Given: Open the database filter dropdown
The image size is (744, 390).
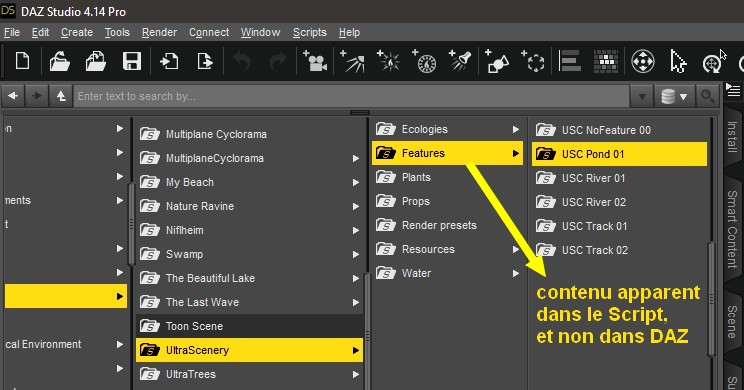Looking at the screenshot, I should point(674,96).
